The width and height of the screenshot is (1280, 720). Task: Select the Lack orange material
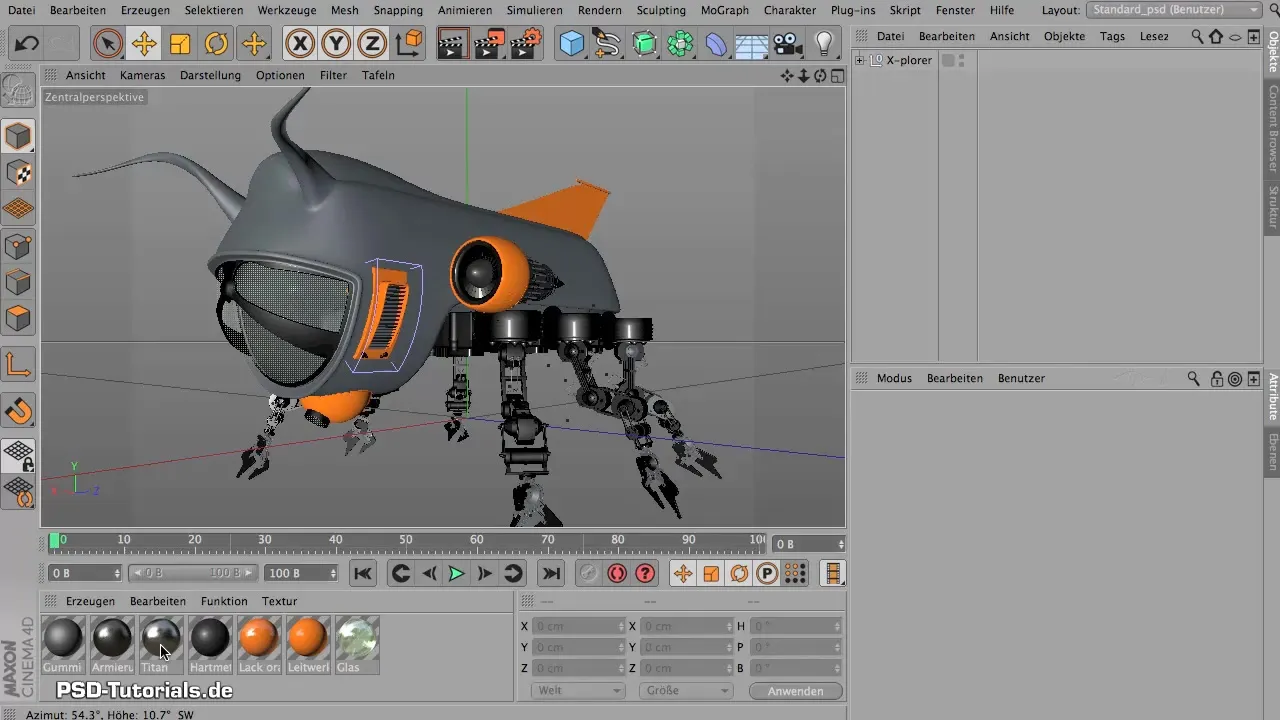click(x=259, y=644)
